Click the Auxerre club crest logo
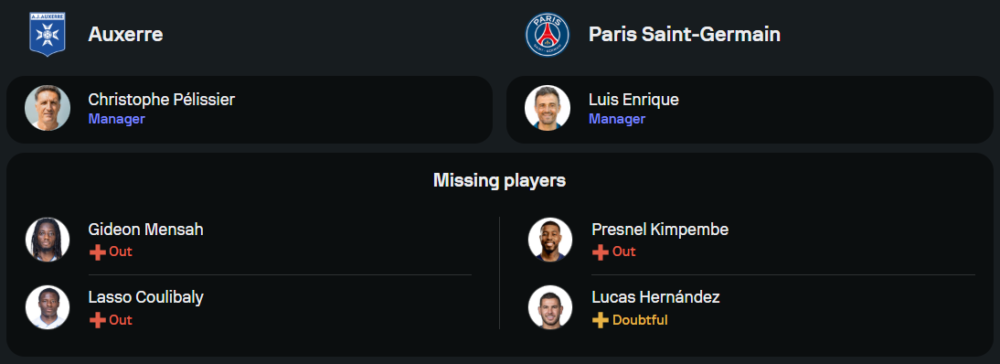This screenshot has height=364, width=1000. coord(47,34)
